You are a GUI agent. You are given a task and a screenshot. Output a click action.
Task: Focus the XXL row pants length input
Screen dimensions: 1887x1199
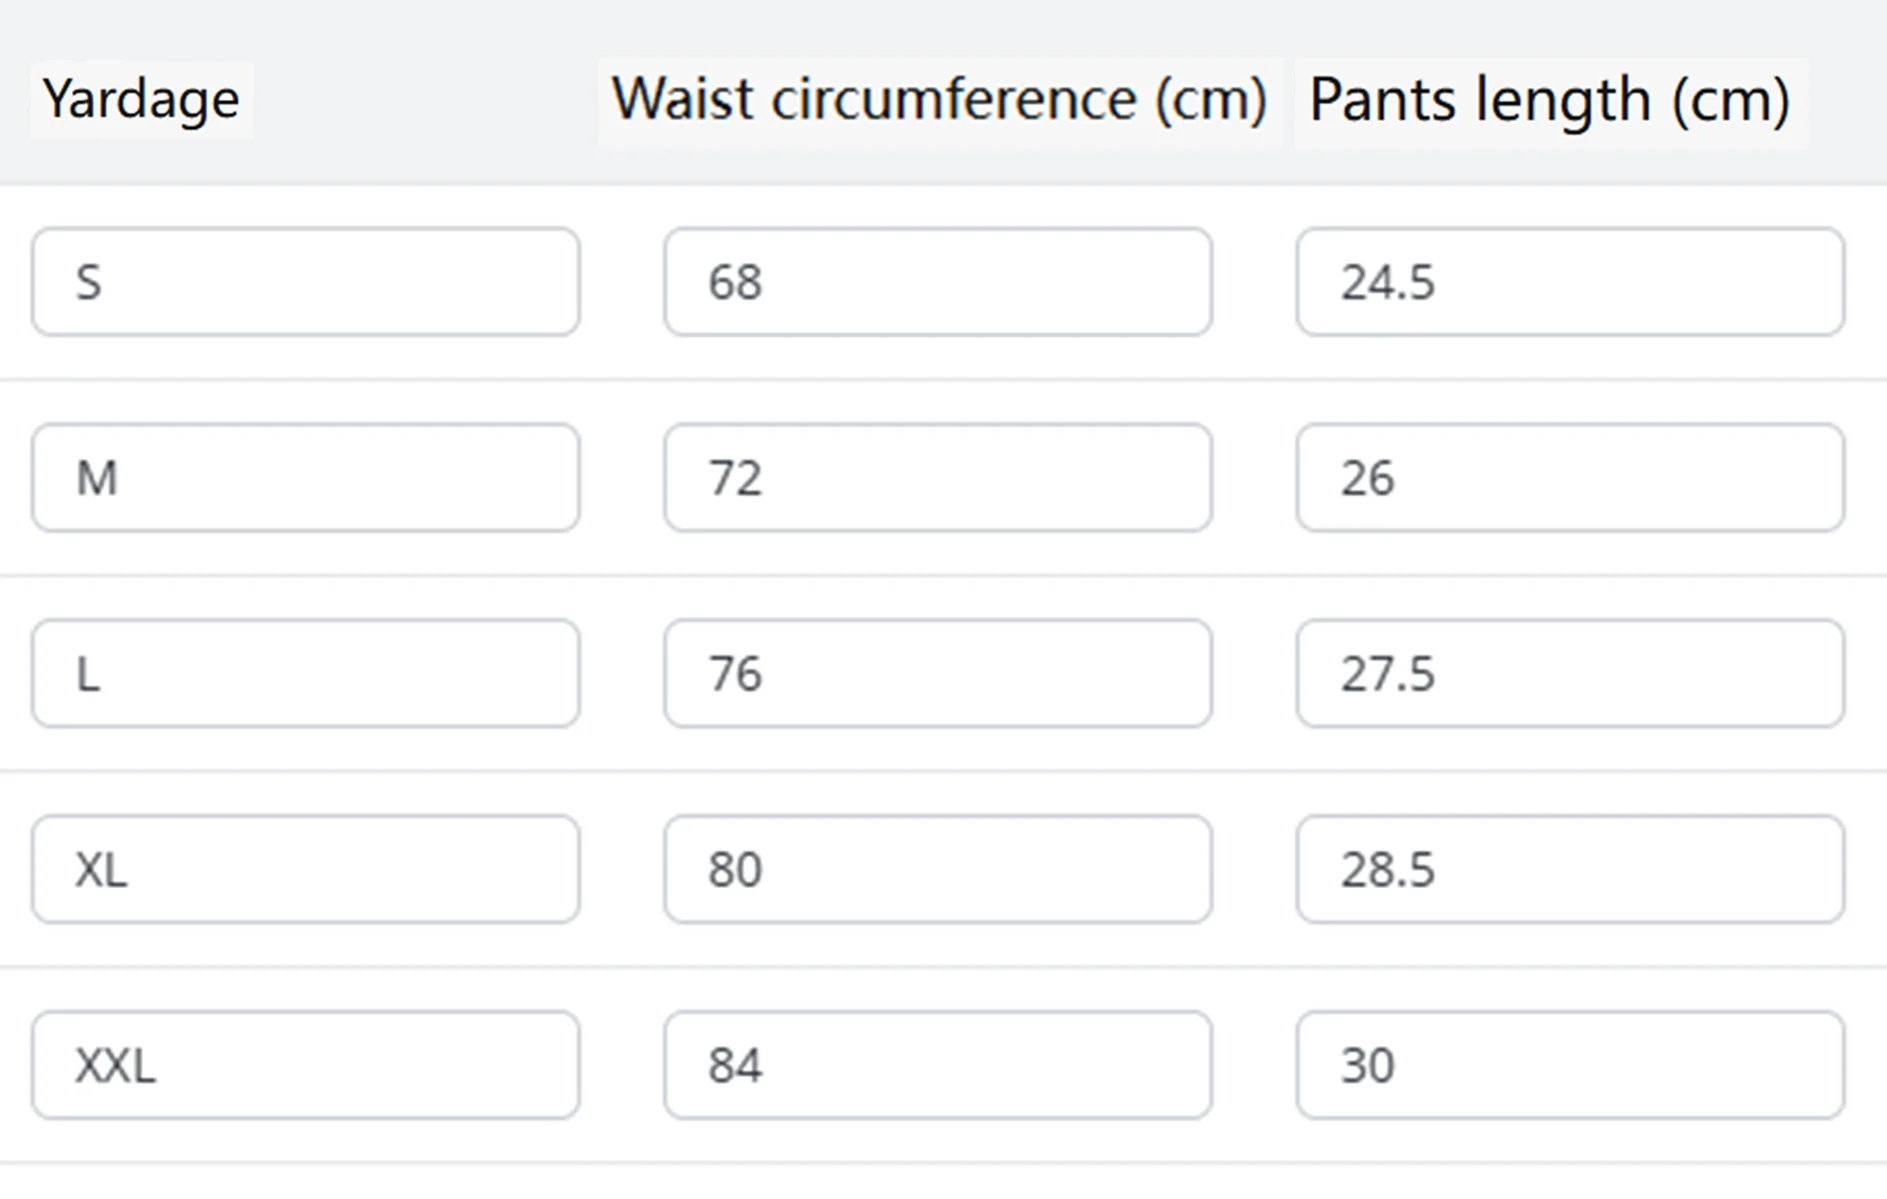coord(1570,1066)
